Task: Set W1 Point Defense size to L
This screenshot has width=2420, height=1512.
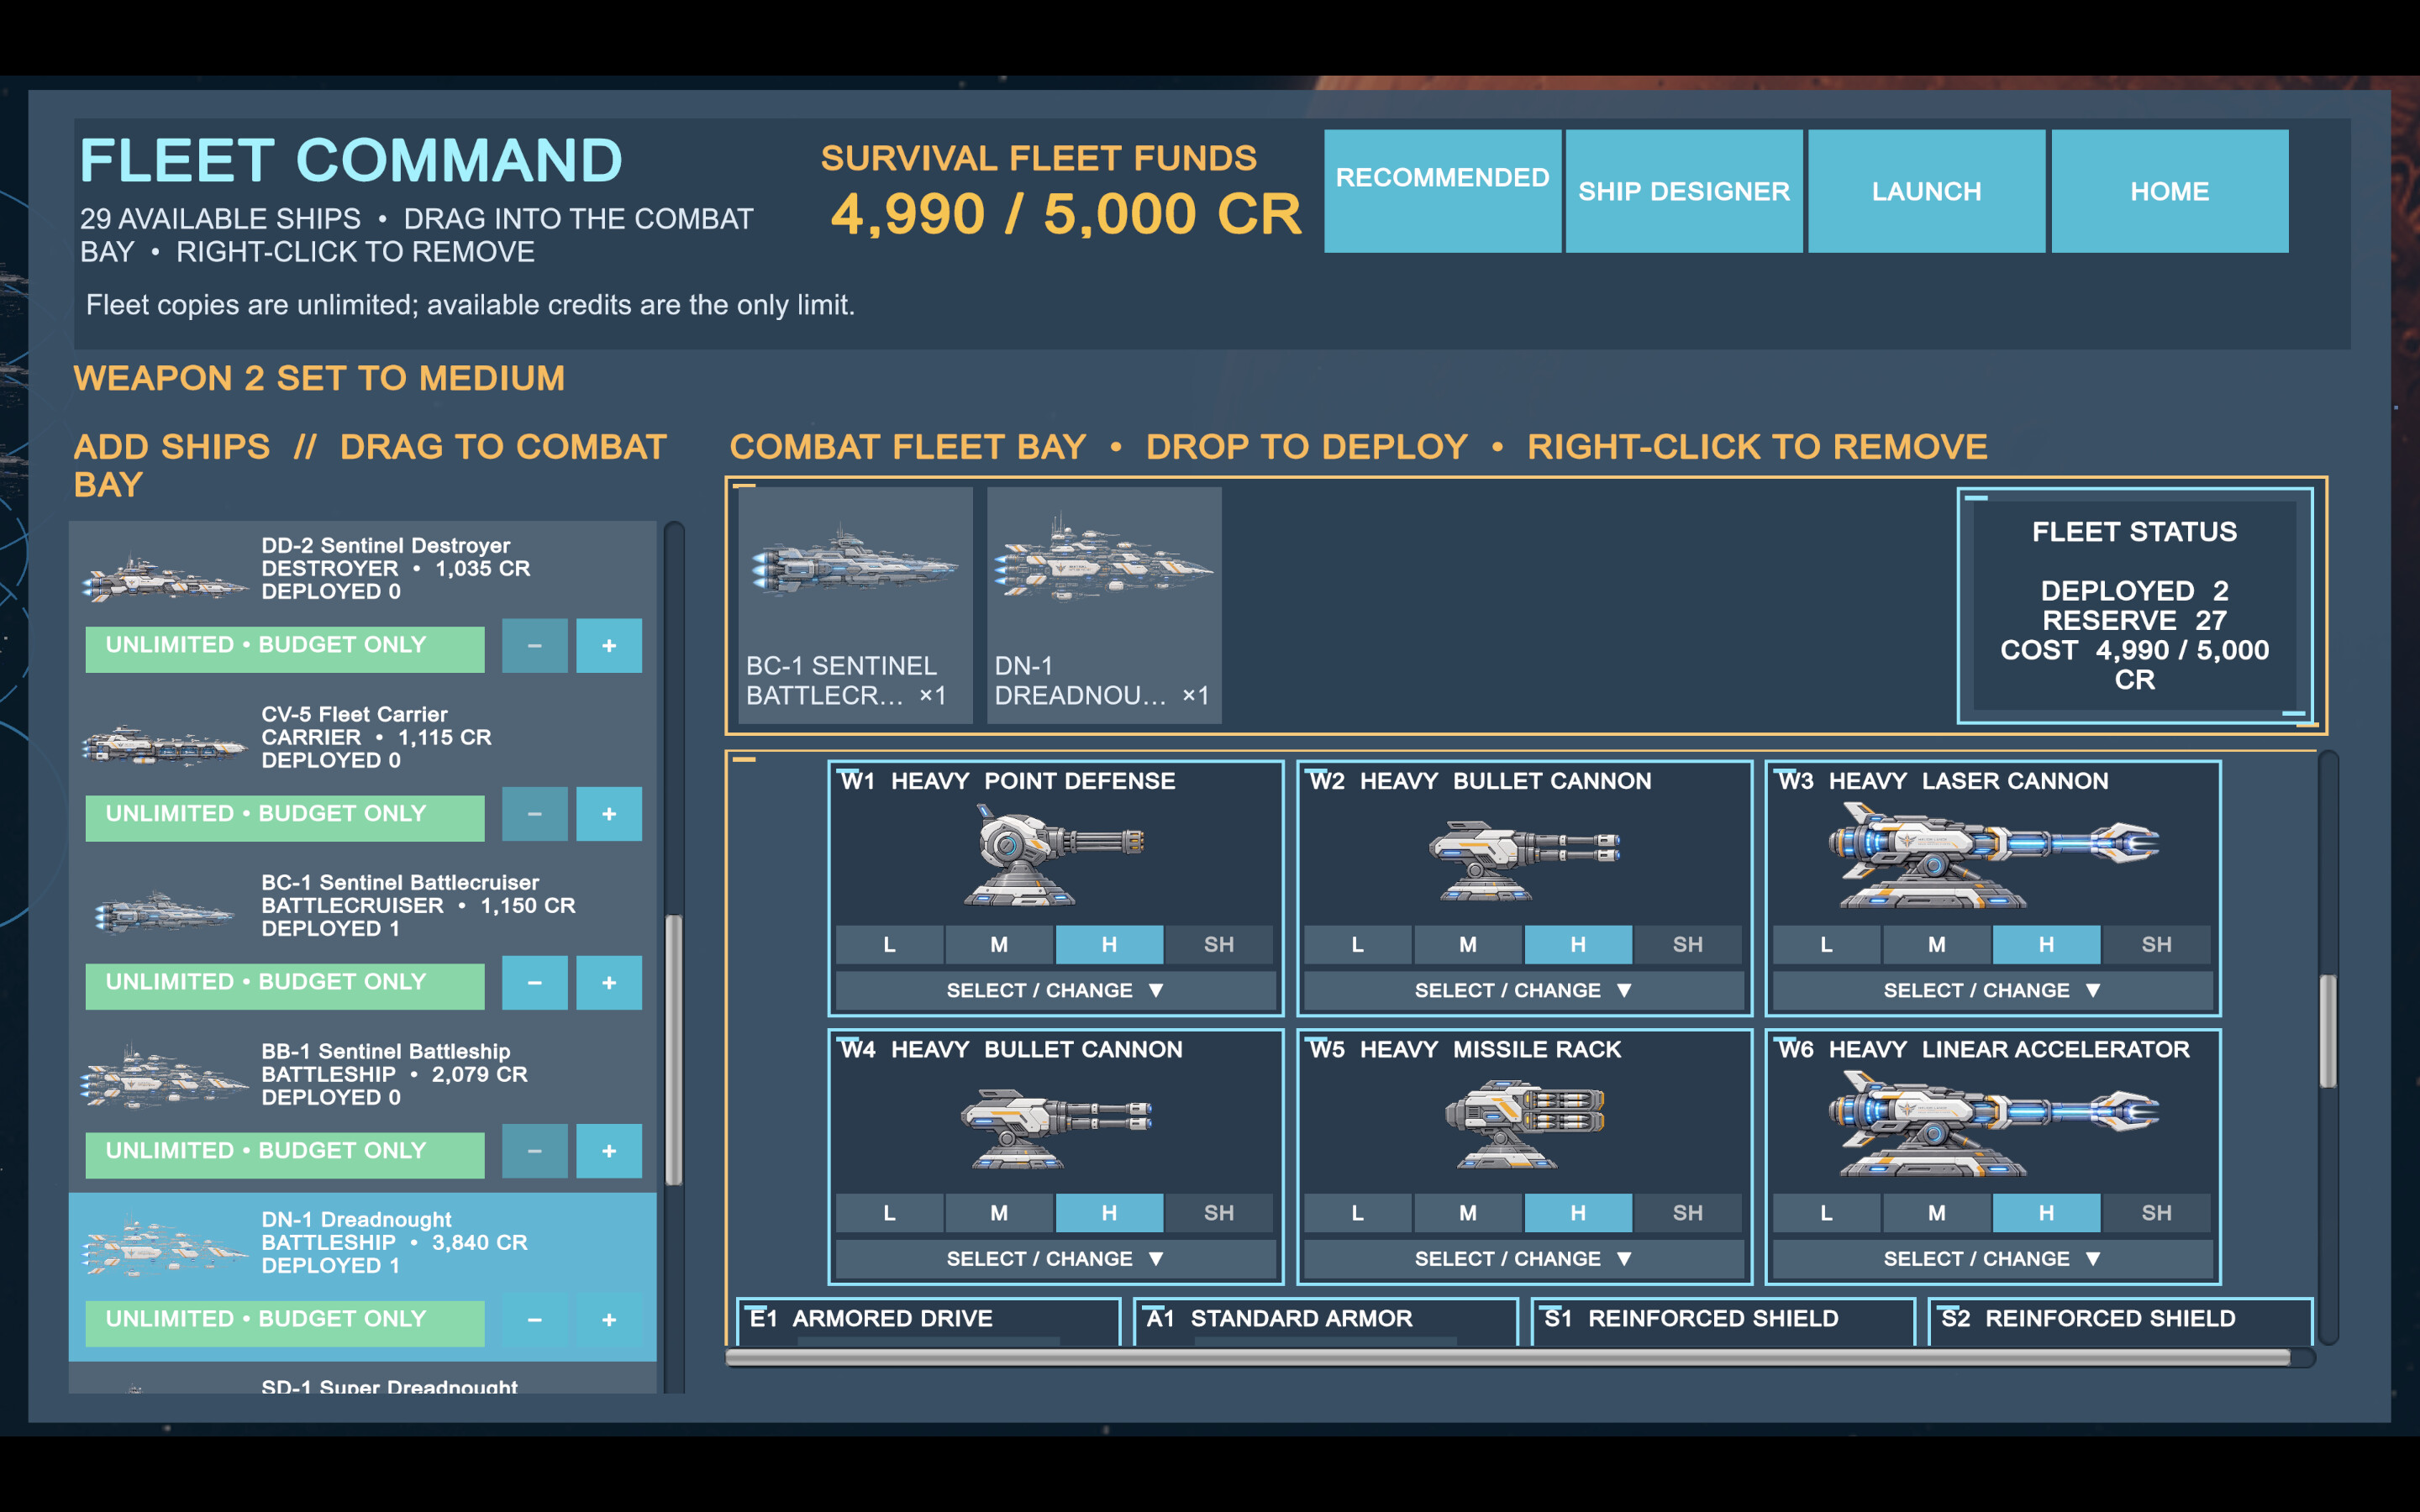Action: (889, 944)
